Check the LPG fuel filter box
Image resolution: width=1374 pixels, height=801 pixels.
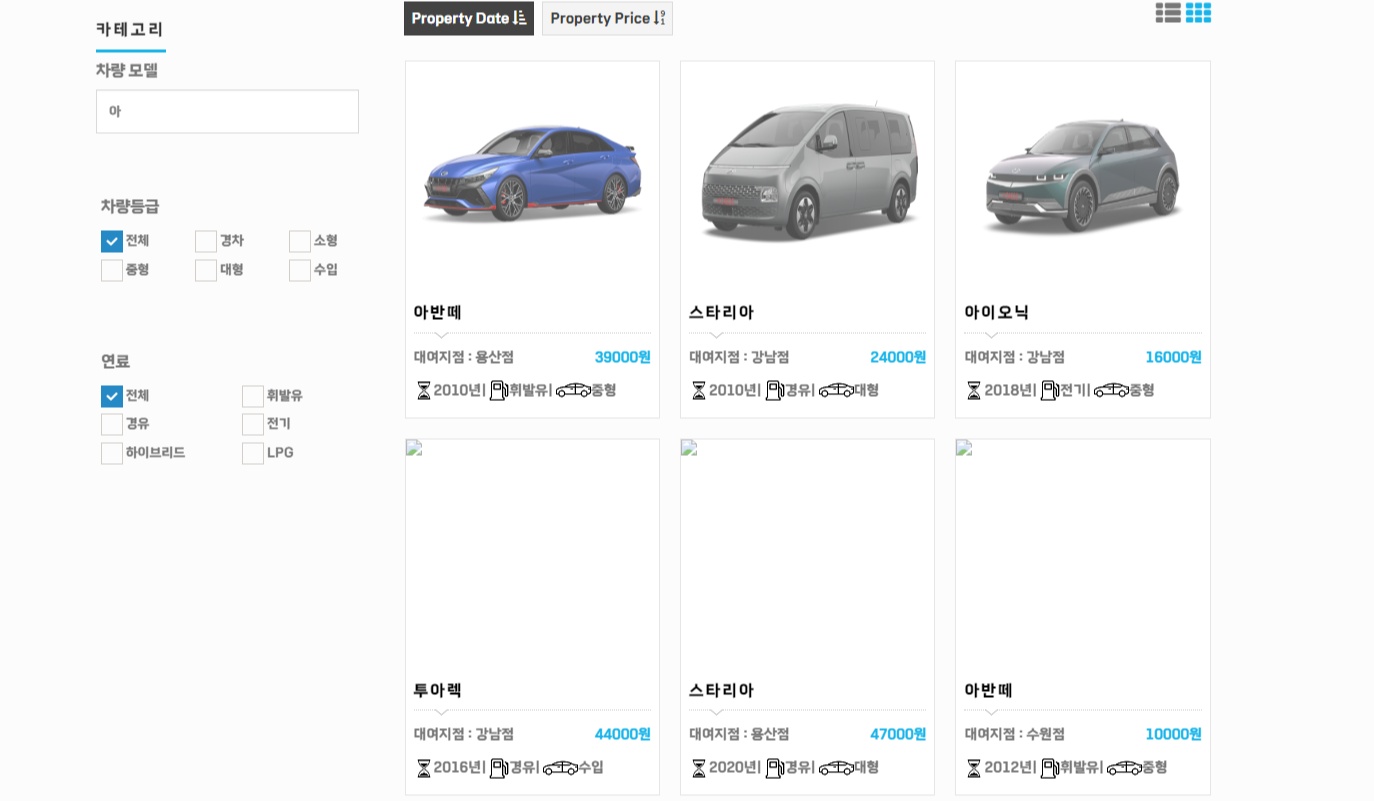click(x=253, y=453)
